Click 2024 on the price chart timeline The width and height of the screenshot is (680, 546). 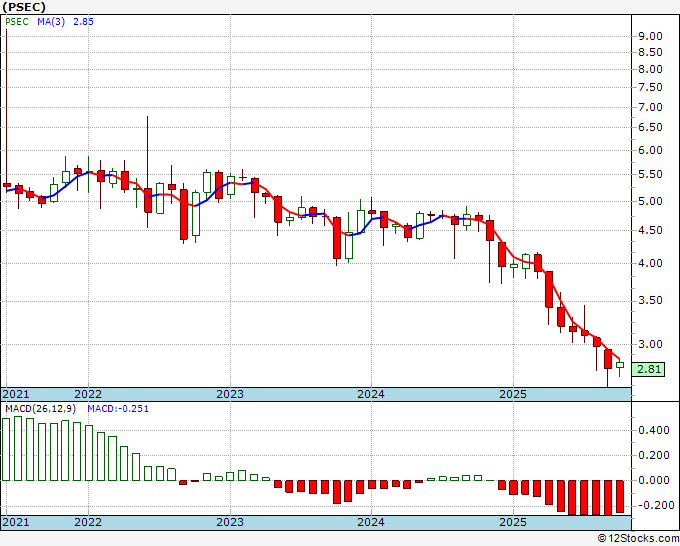tap(371, 394)
